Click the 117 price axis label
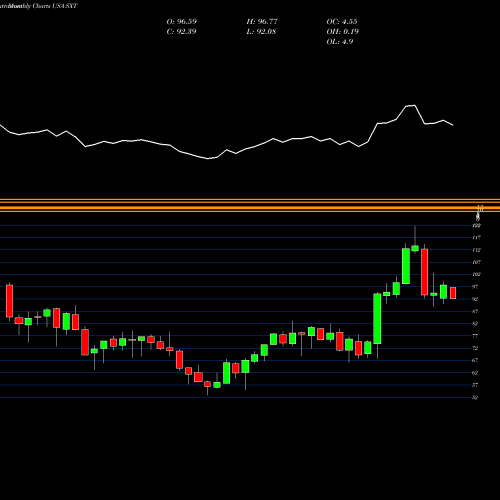The image size is (500, 500). tap(477, 238)
